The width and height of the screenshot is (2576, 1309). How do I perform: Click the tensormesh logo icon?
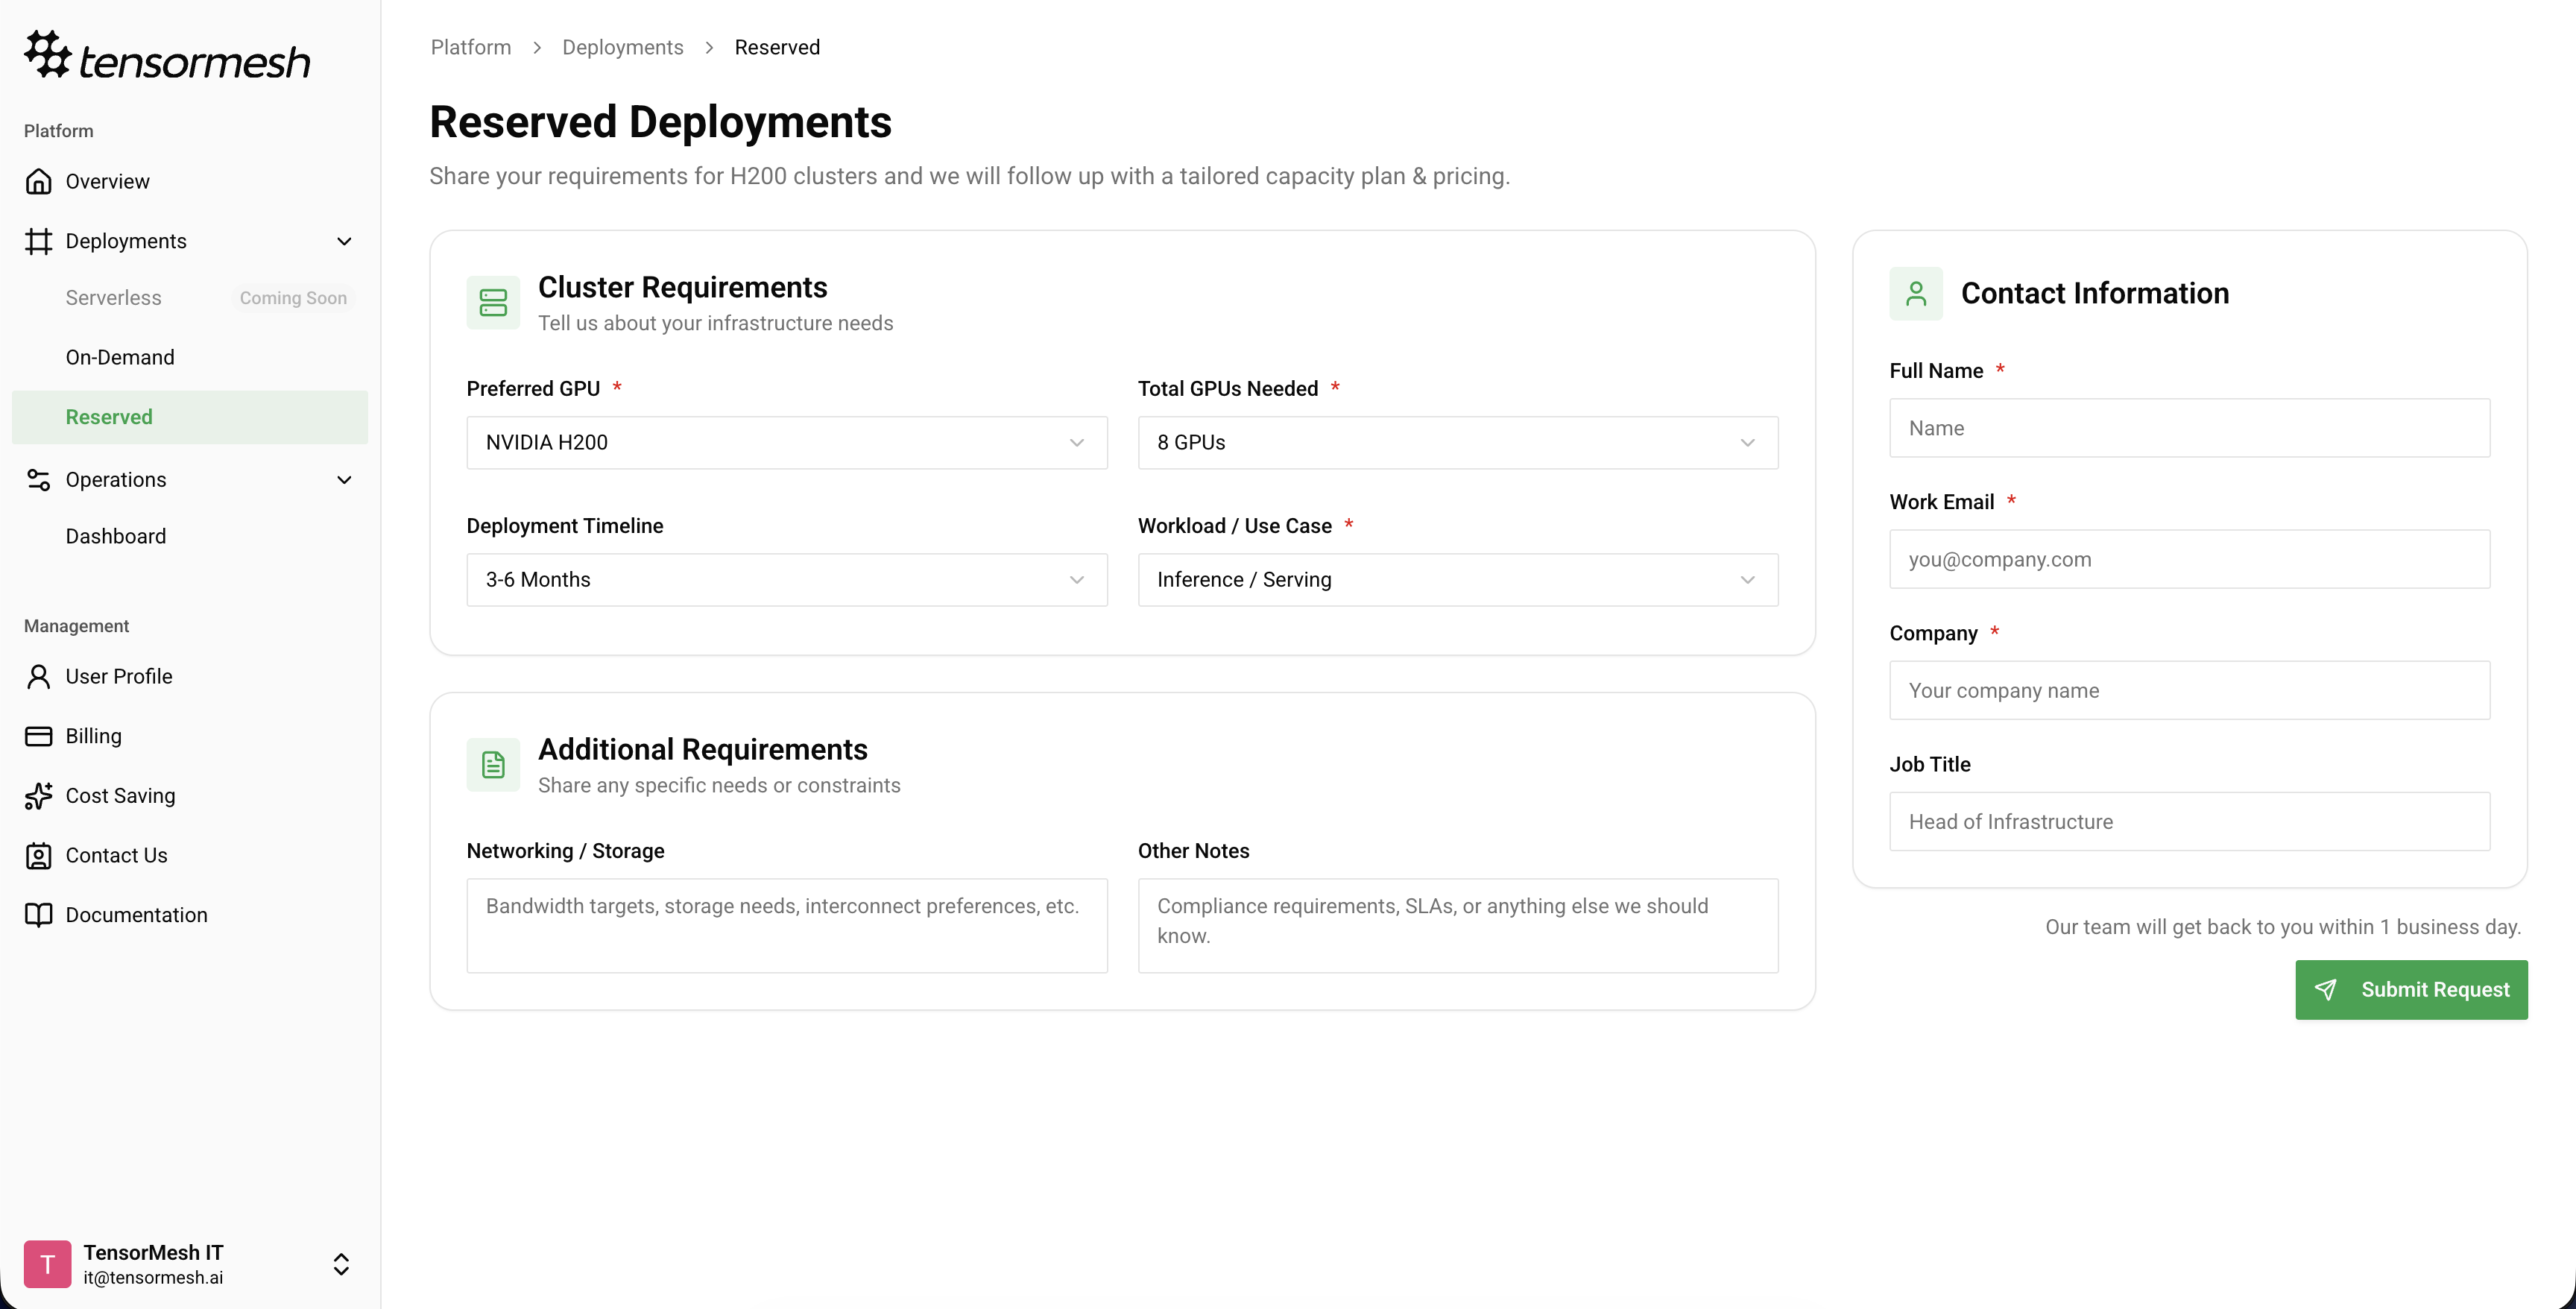click(x=47, y=54)
